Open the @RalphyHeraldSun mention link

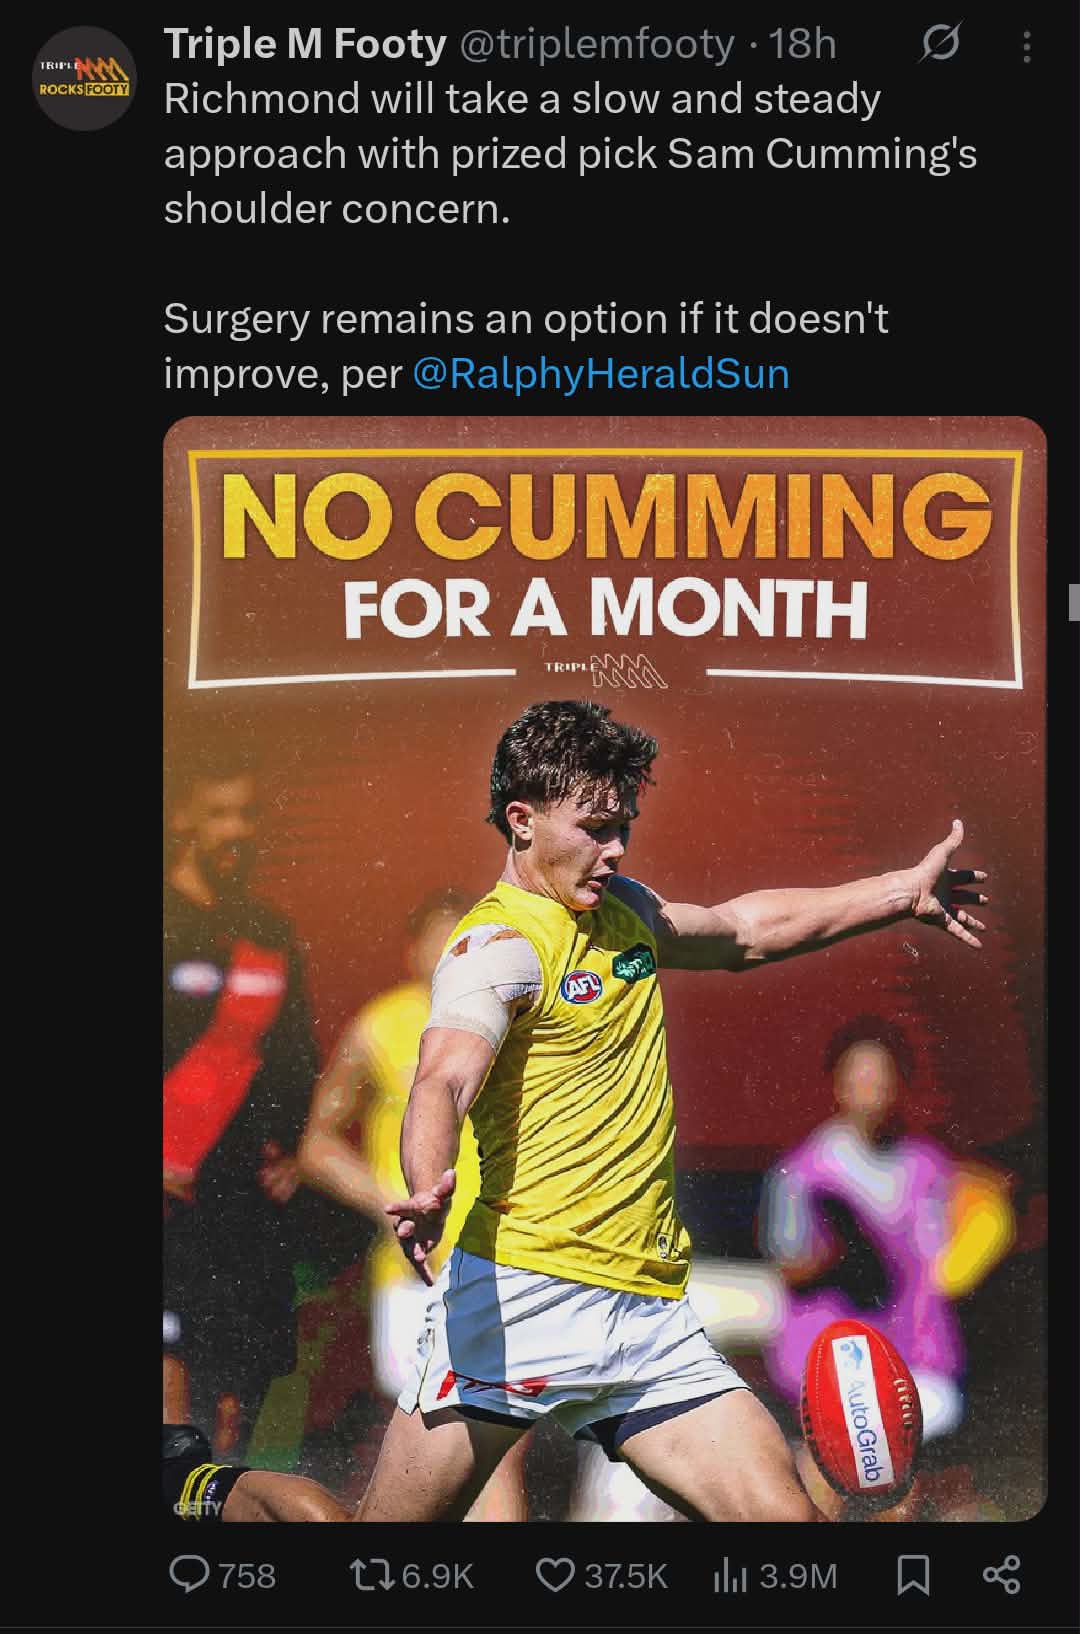(600, 373)
